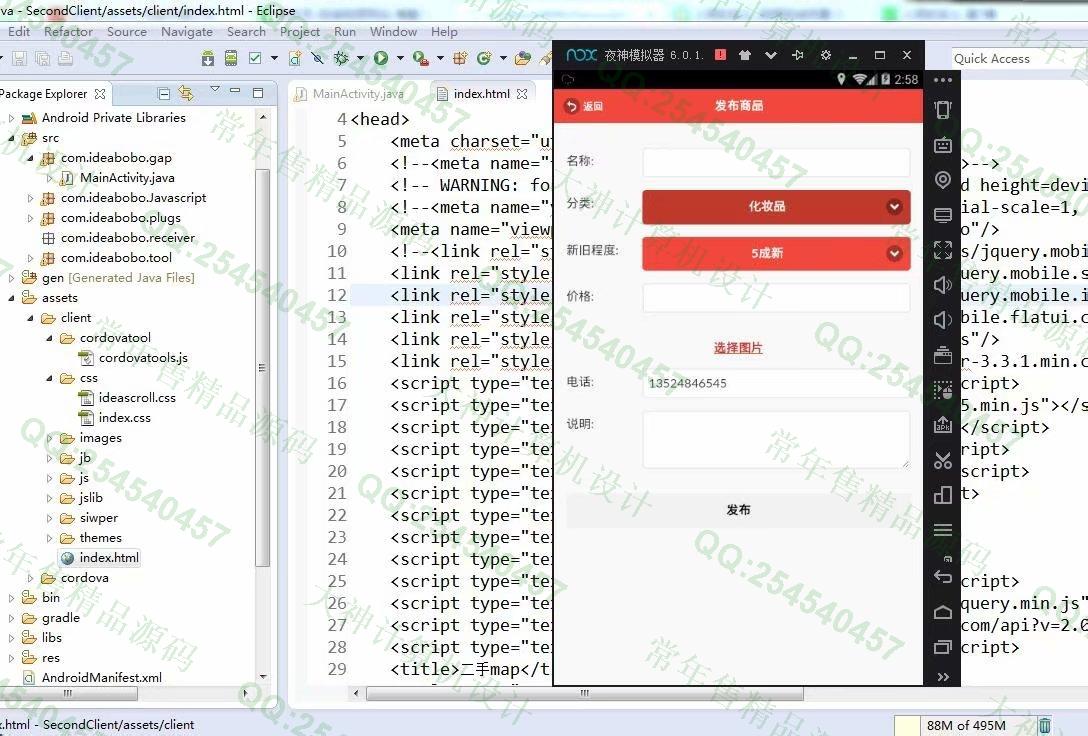Click Nox fullscreen sidebar icon

click(942, 250)
